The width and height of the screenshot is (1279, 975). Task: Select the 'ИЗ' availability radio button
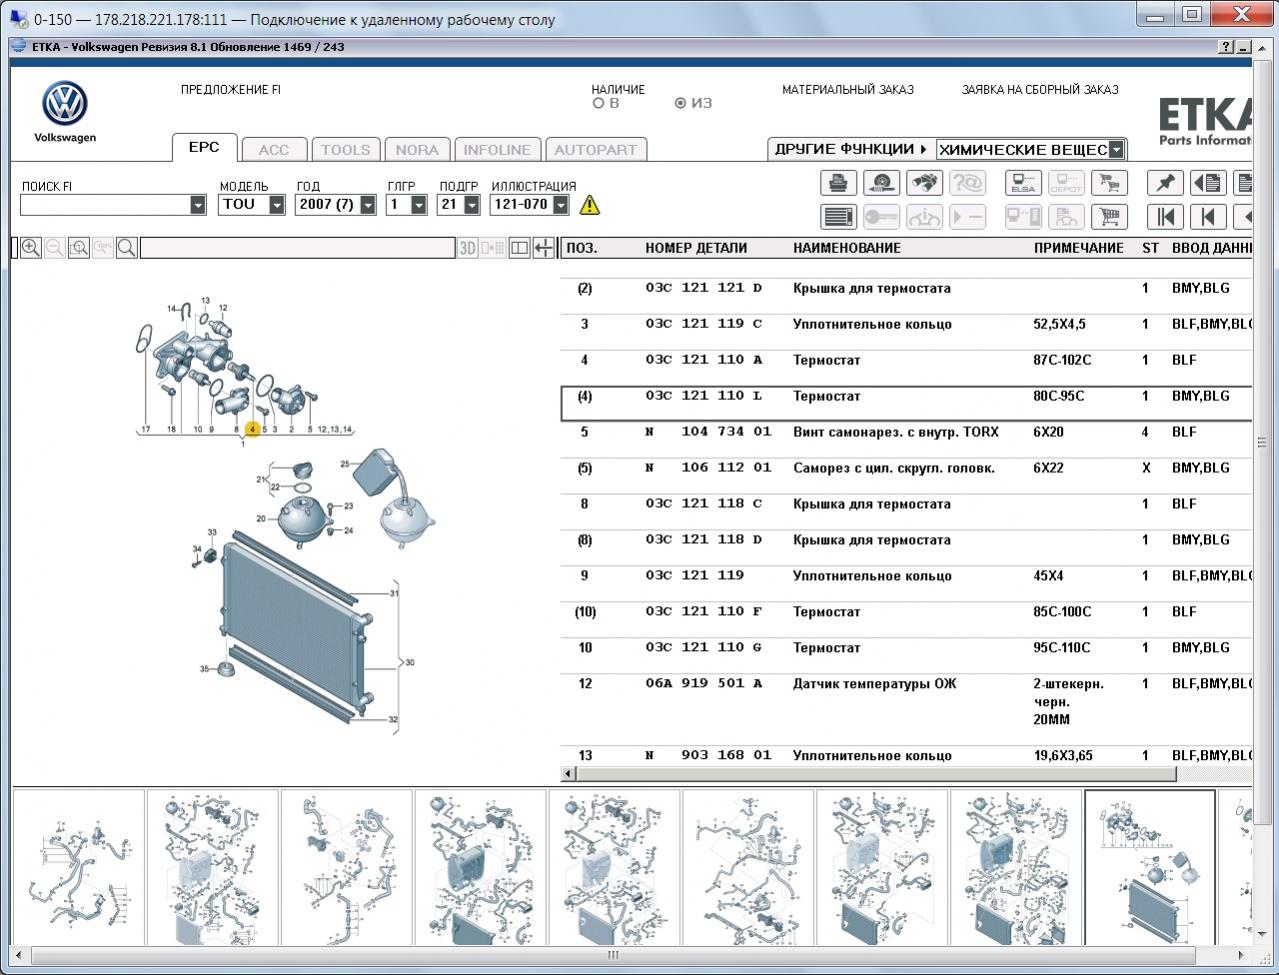point(680,103)
